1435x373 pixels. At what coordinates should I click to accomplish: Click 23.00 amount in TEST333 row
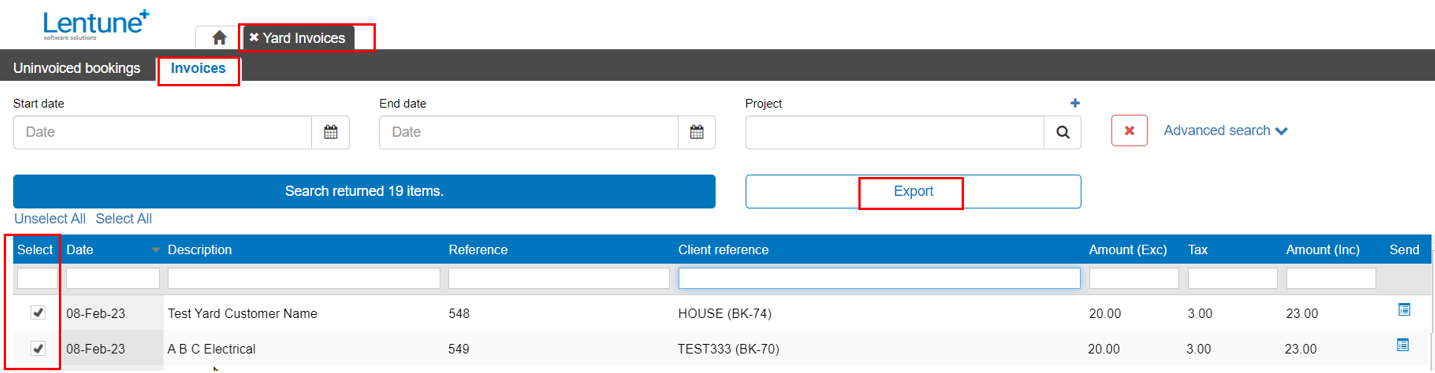click(1300, 349)
